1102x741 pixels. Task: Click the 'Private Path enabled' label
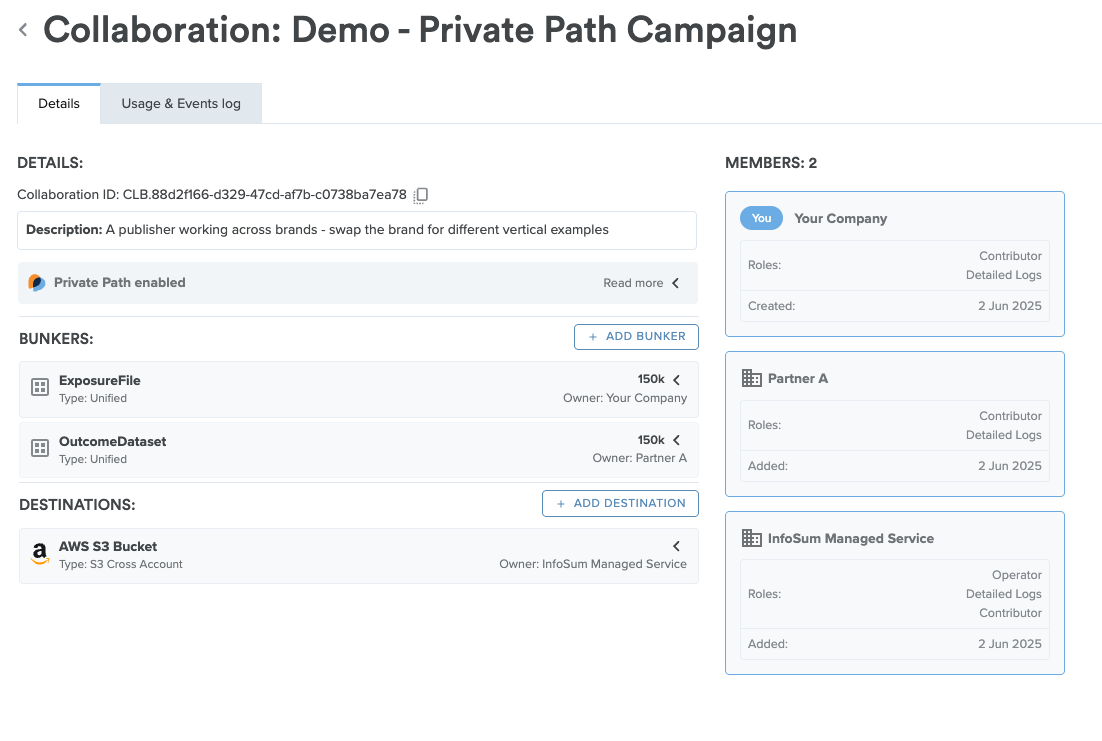119,283
